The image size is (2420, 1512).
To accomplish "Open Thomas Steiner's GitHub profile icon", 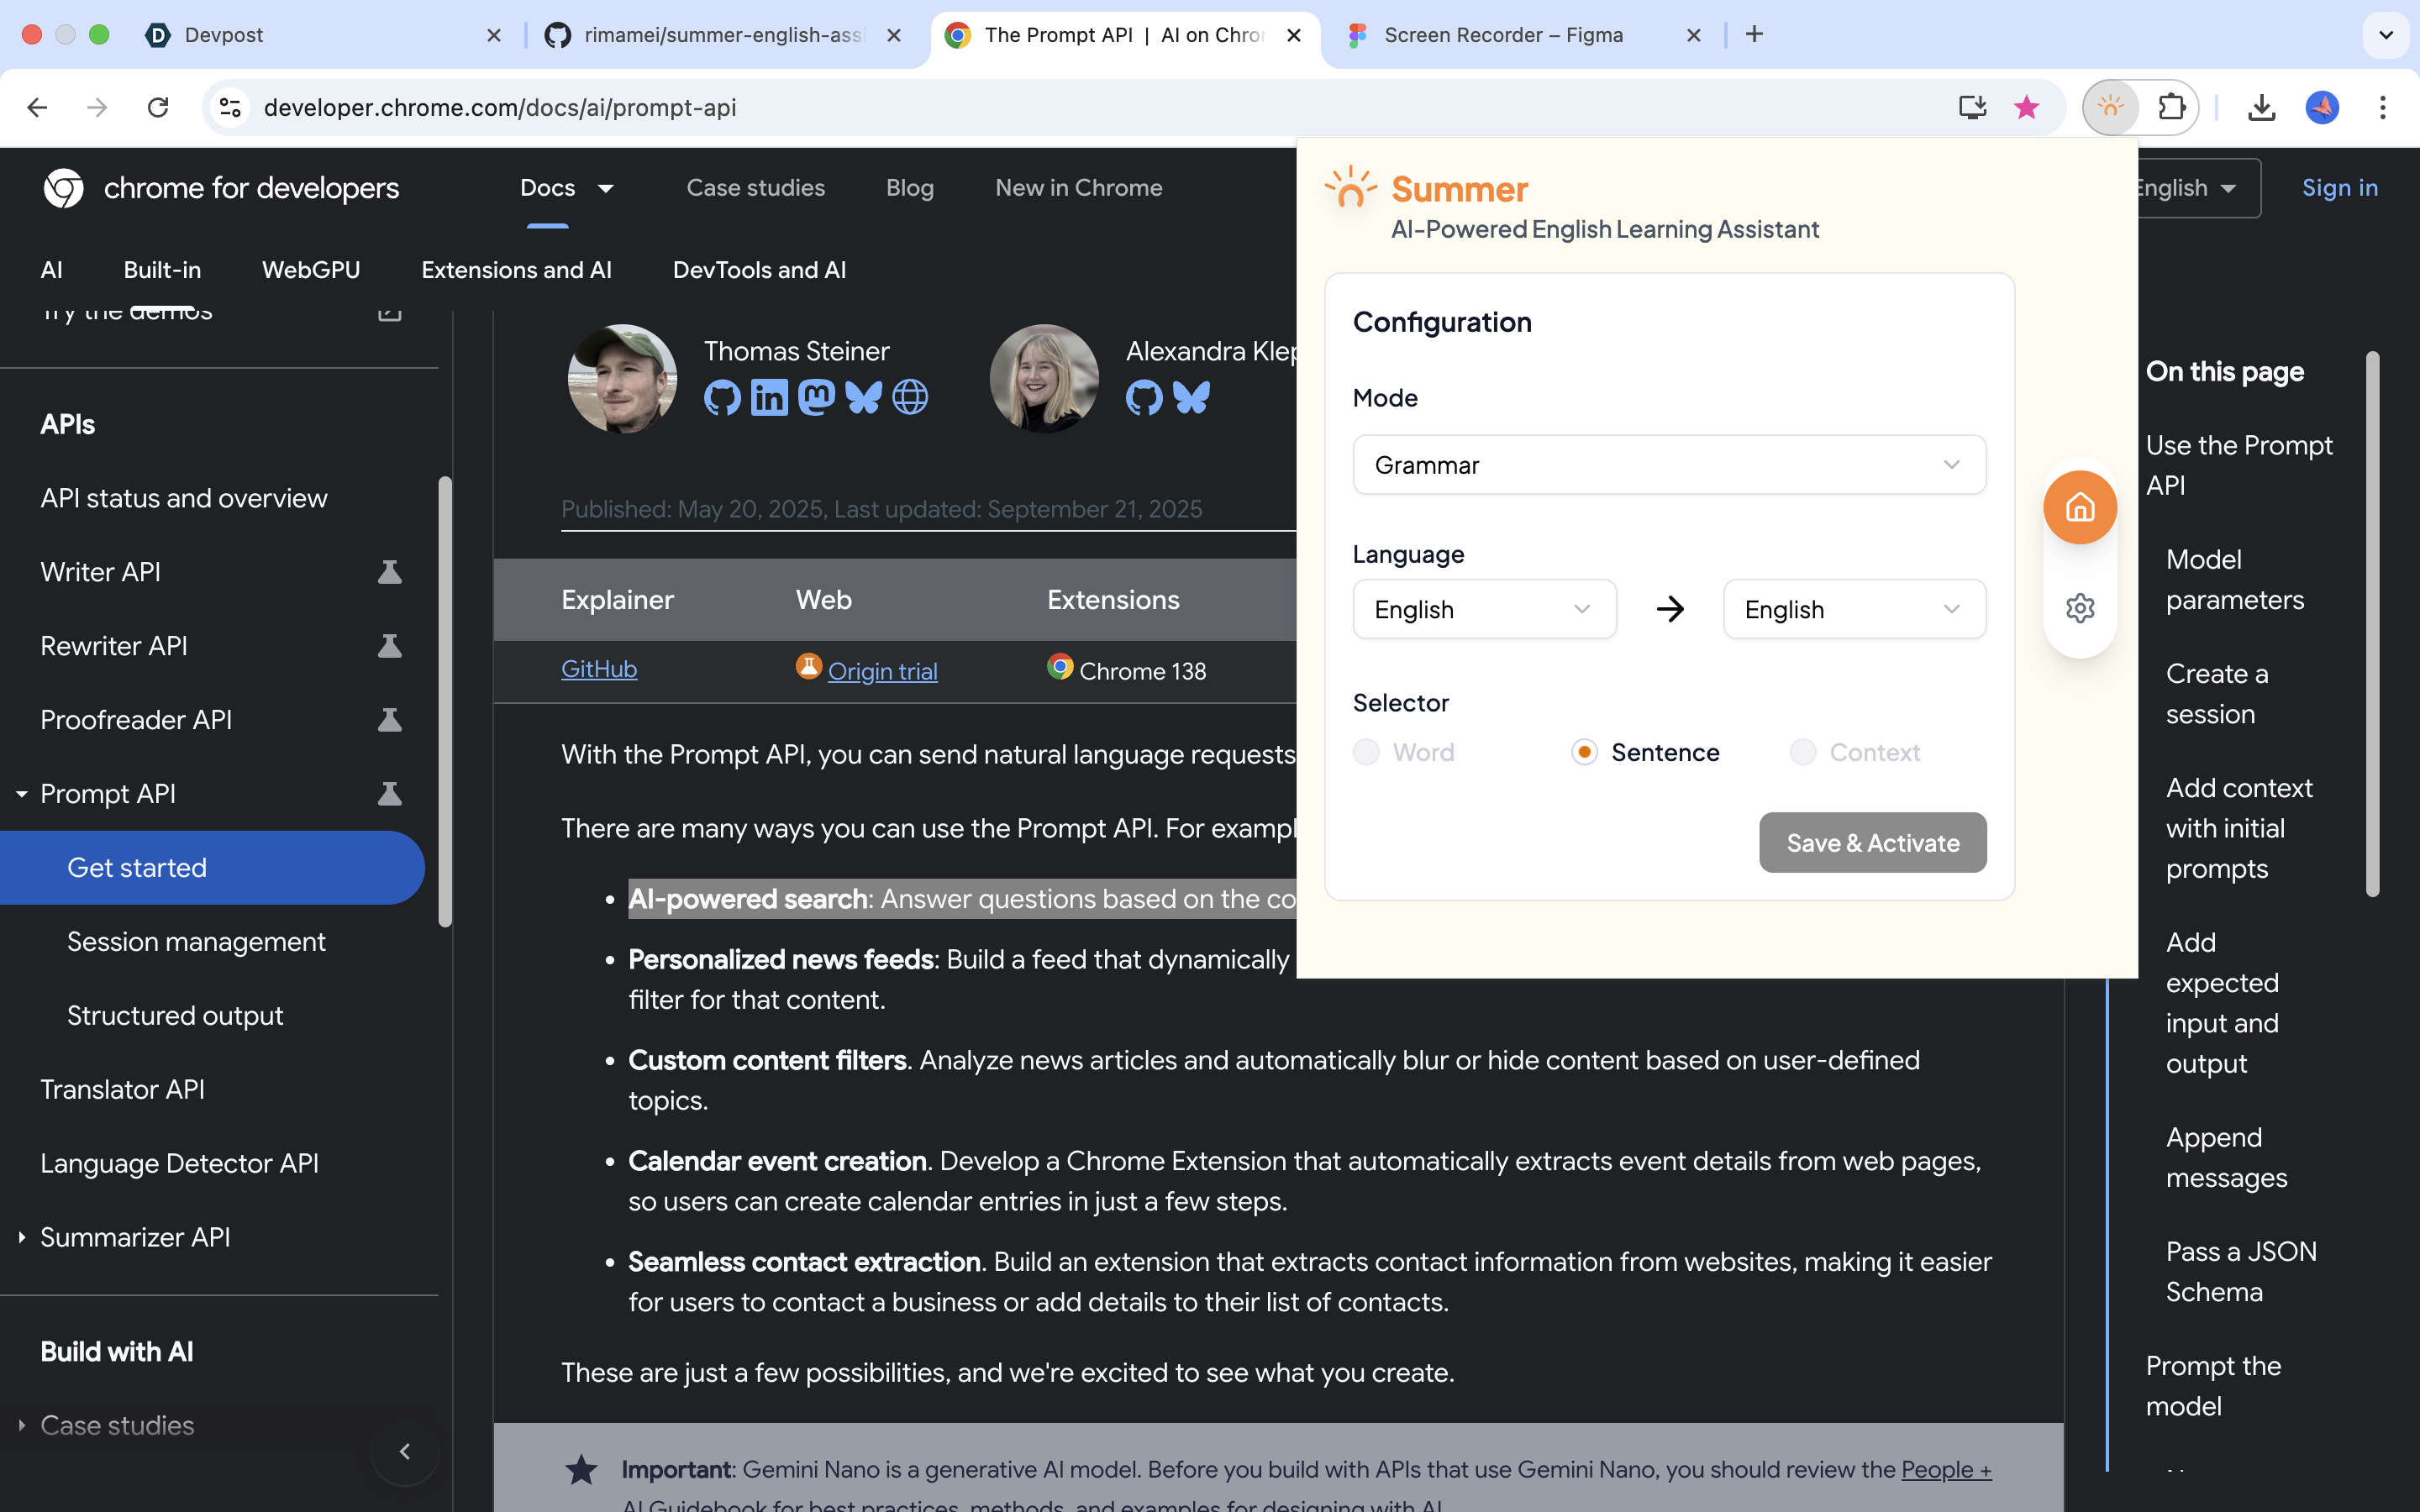I will coord(722,398).
